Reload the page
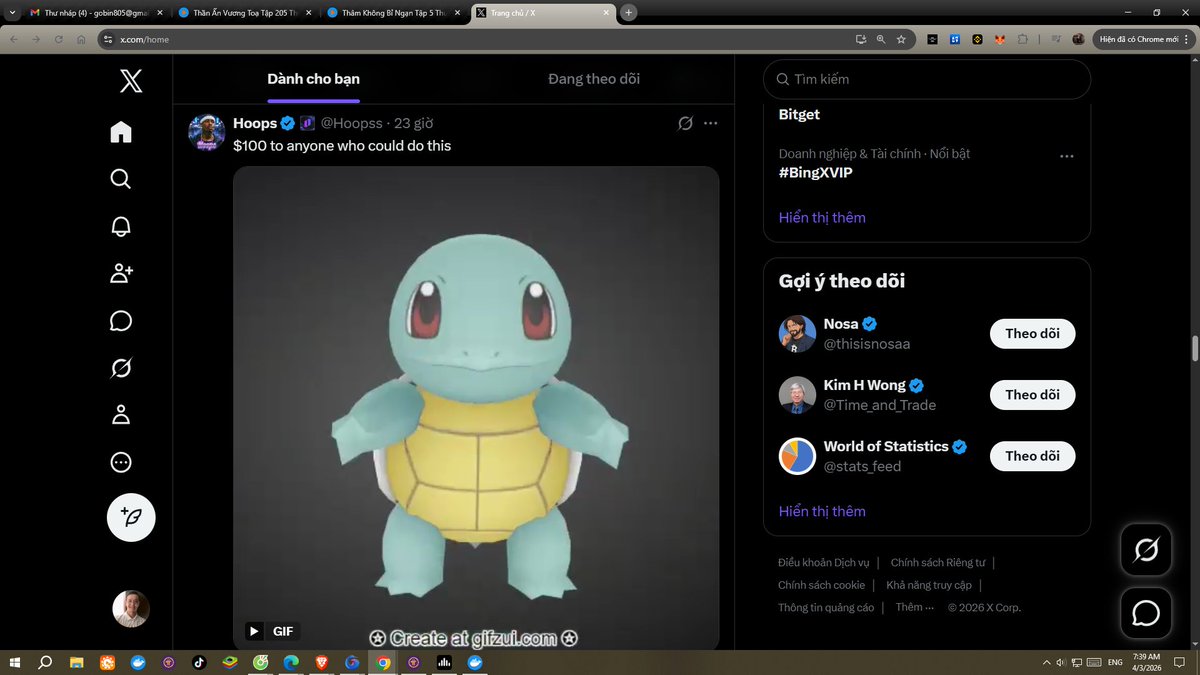The image size is (1200, 675). [59, 39]
